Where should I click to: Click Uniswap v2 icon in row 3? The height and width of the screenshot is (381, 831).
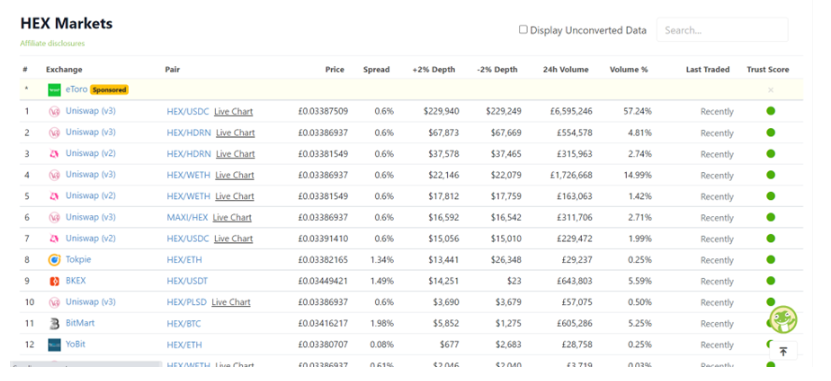tap(54, 154)
